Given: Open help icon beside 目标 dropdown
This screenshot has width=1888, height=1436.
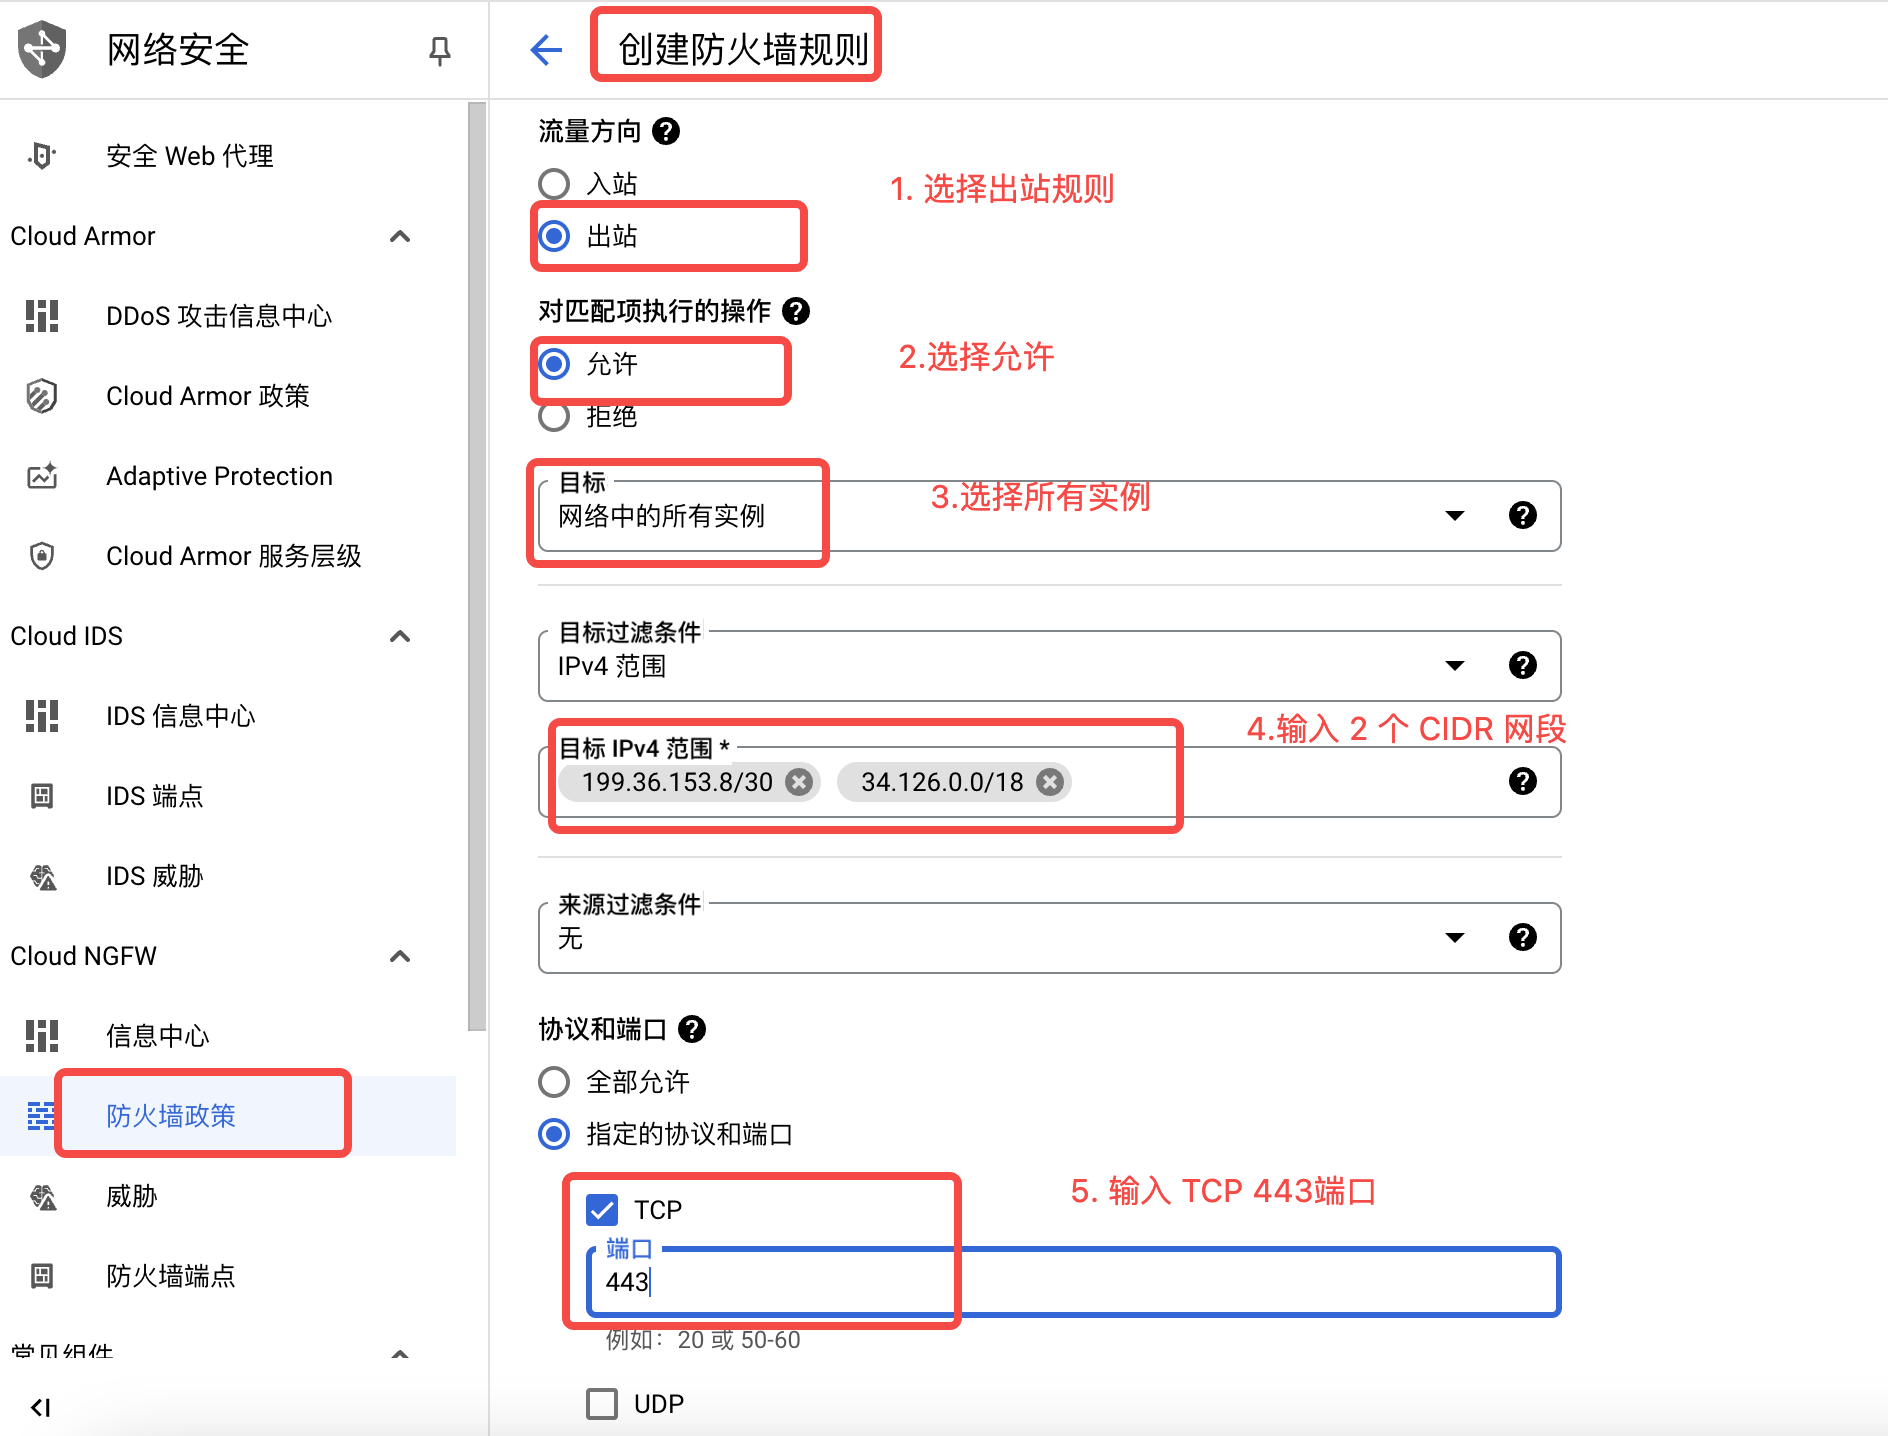Looking at the screenshot, I should [1522, 515].
